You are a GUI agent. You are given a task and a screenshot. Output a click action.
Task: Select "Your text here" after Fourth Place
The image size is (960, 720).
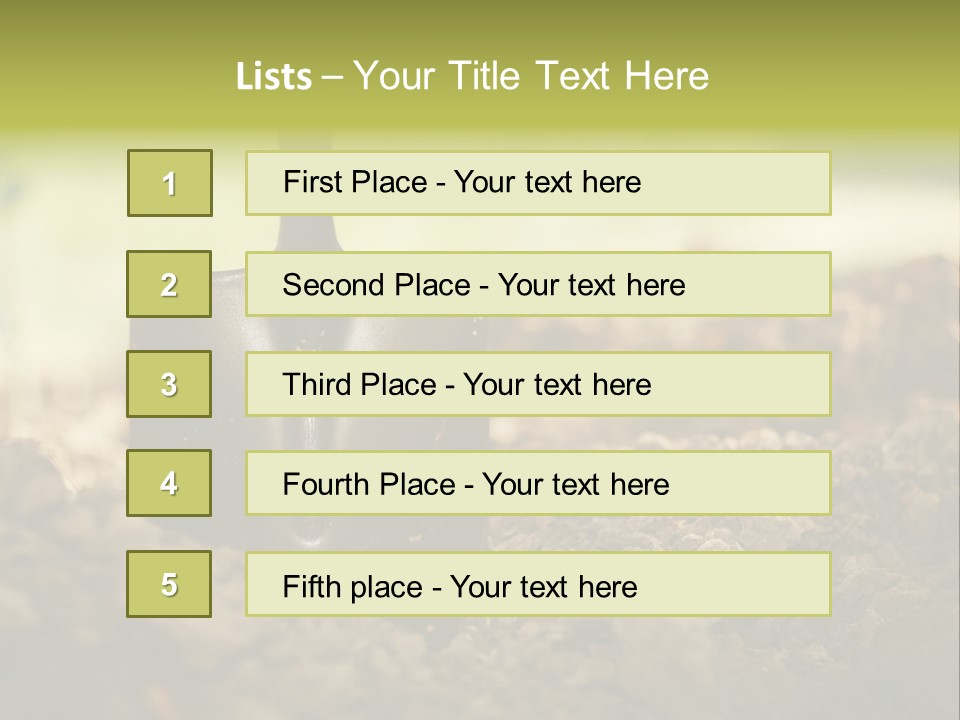click(575, 485)
